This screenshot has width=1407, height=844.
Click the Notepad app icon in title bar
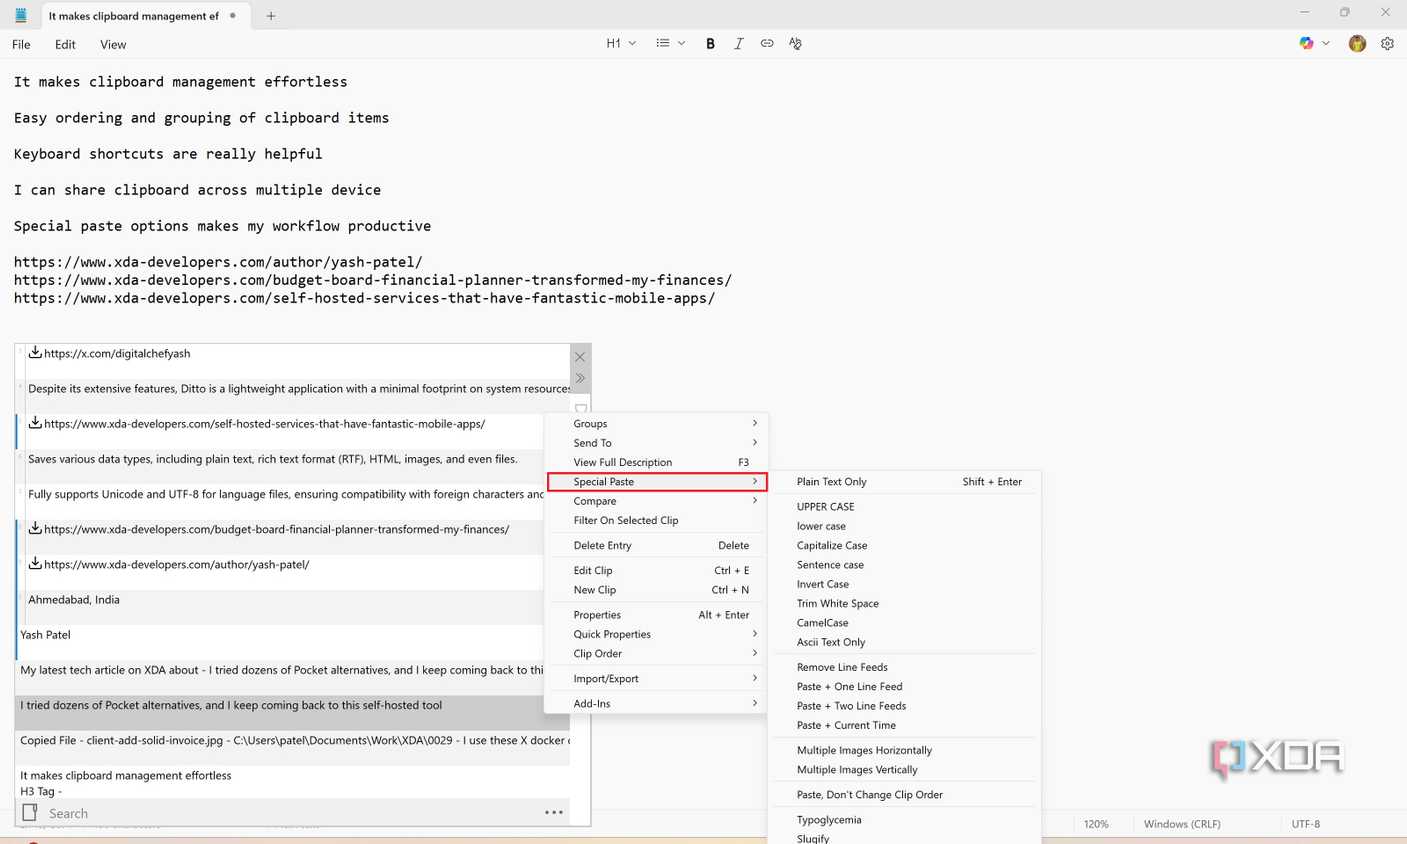(20, 15)
